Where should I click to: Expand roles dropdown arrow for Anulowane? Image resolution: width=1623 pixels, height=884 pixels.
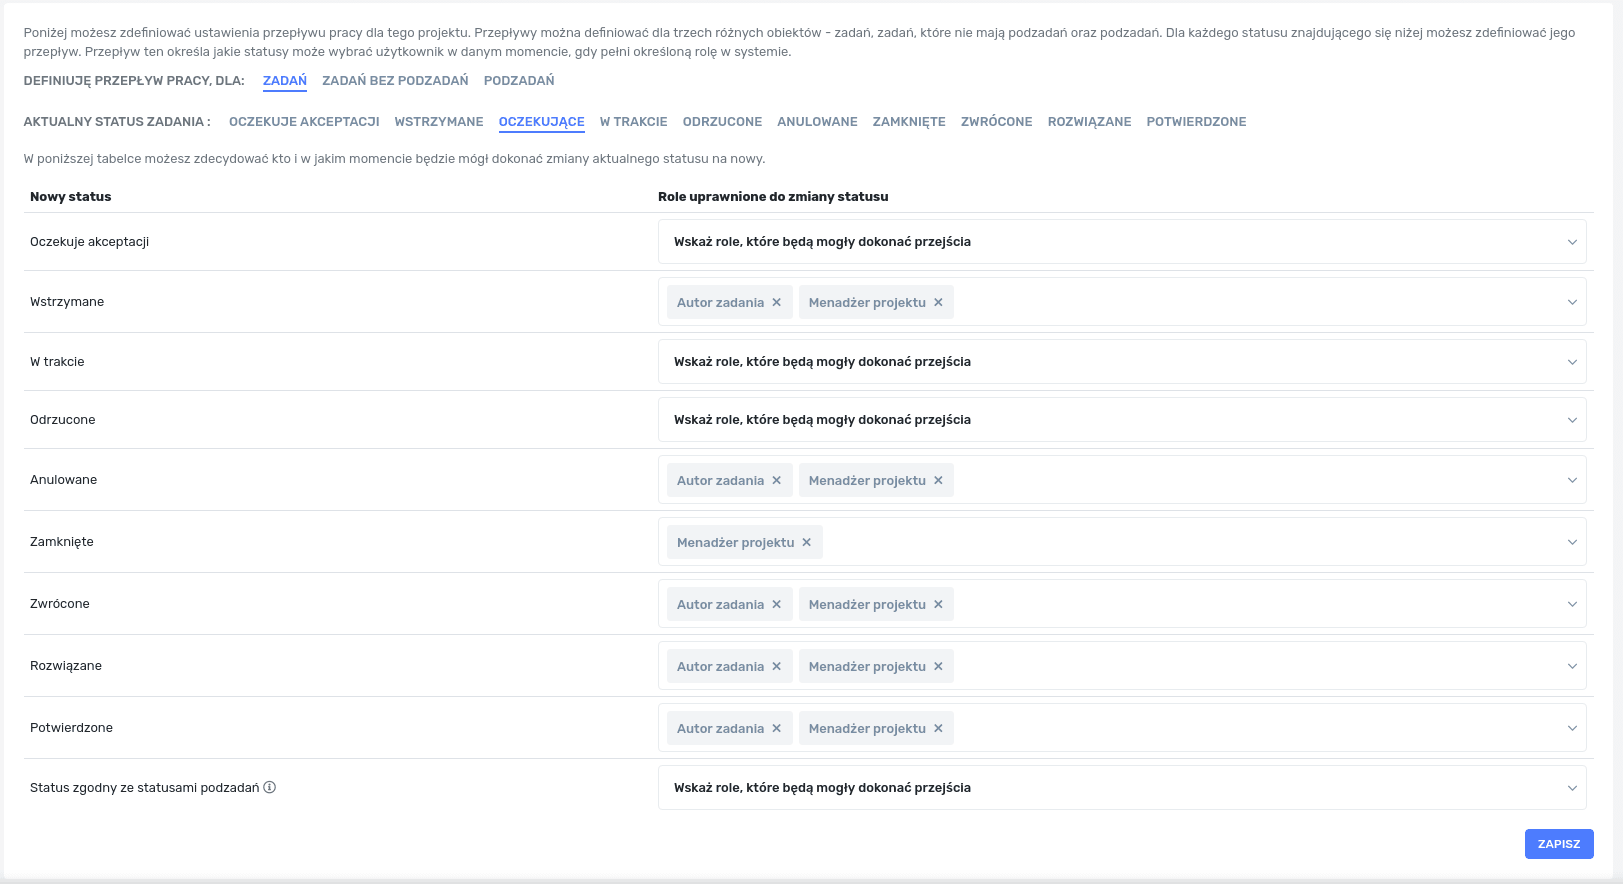pos(1572,480)
